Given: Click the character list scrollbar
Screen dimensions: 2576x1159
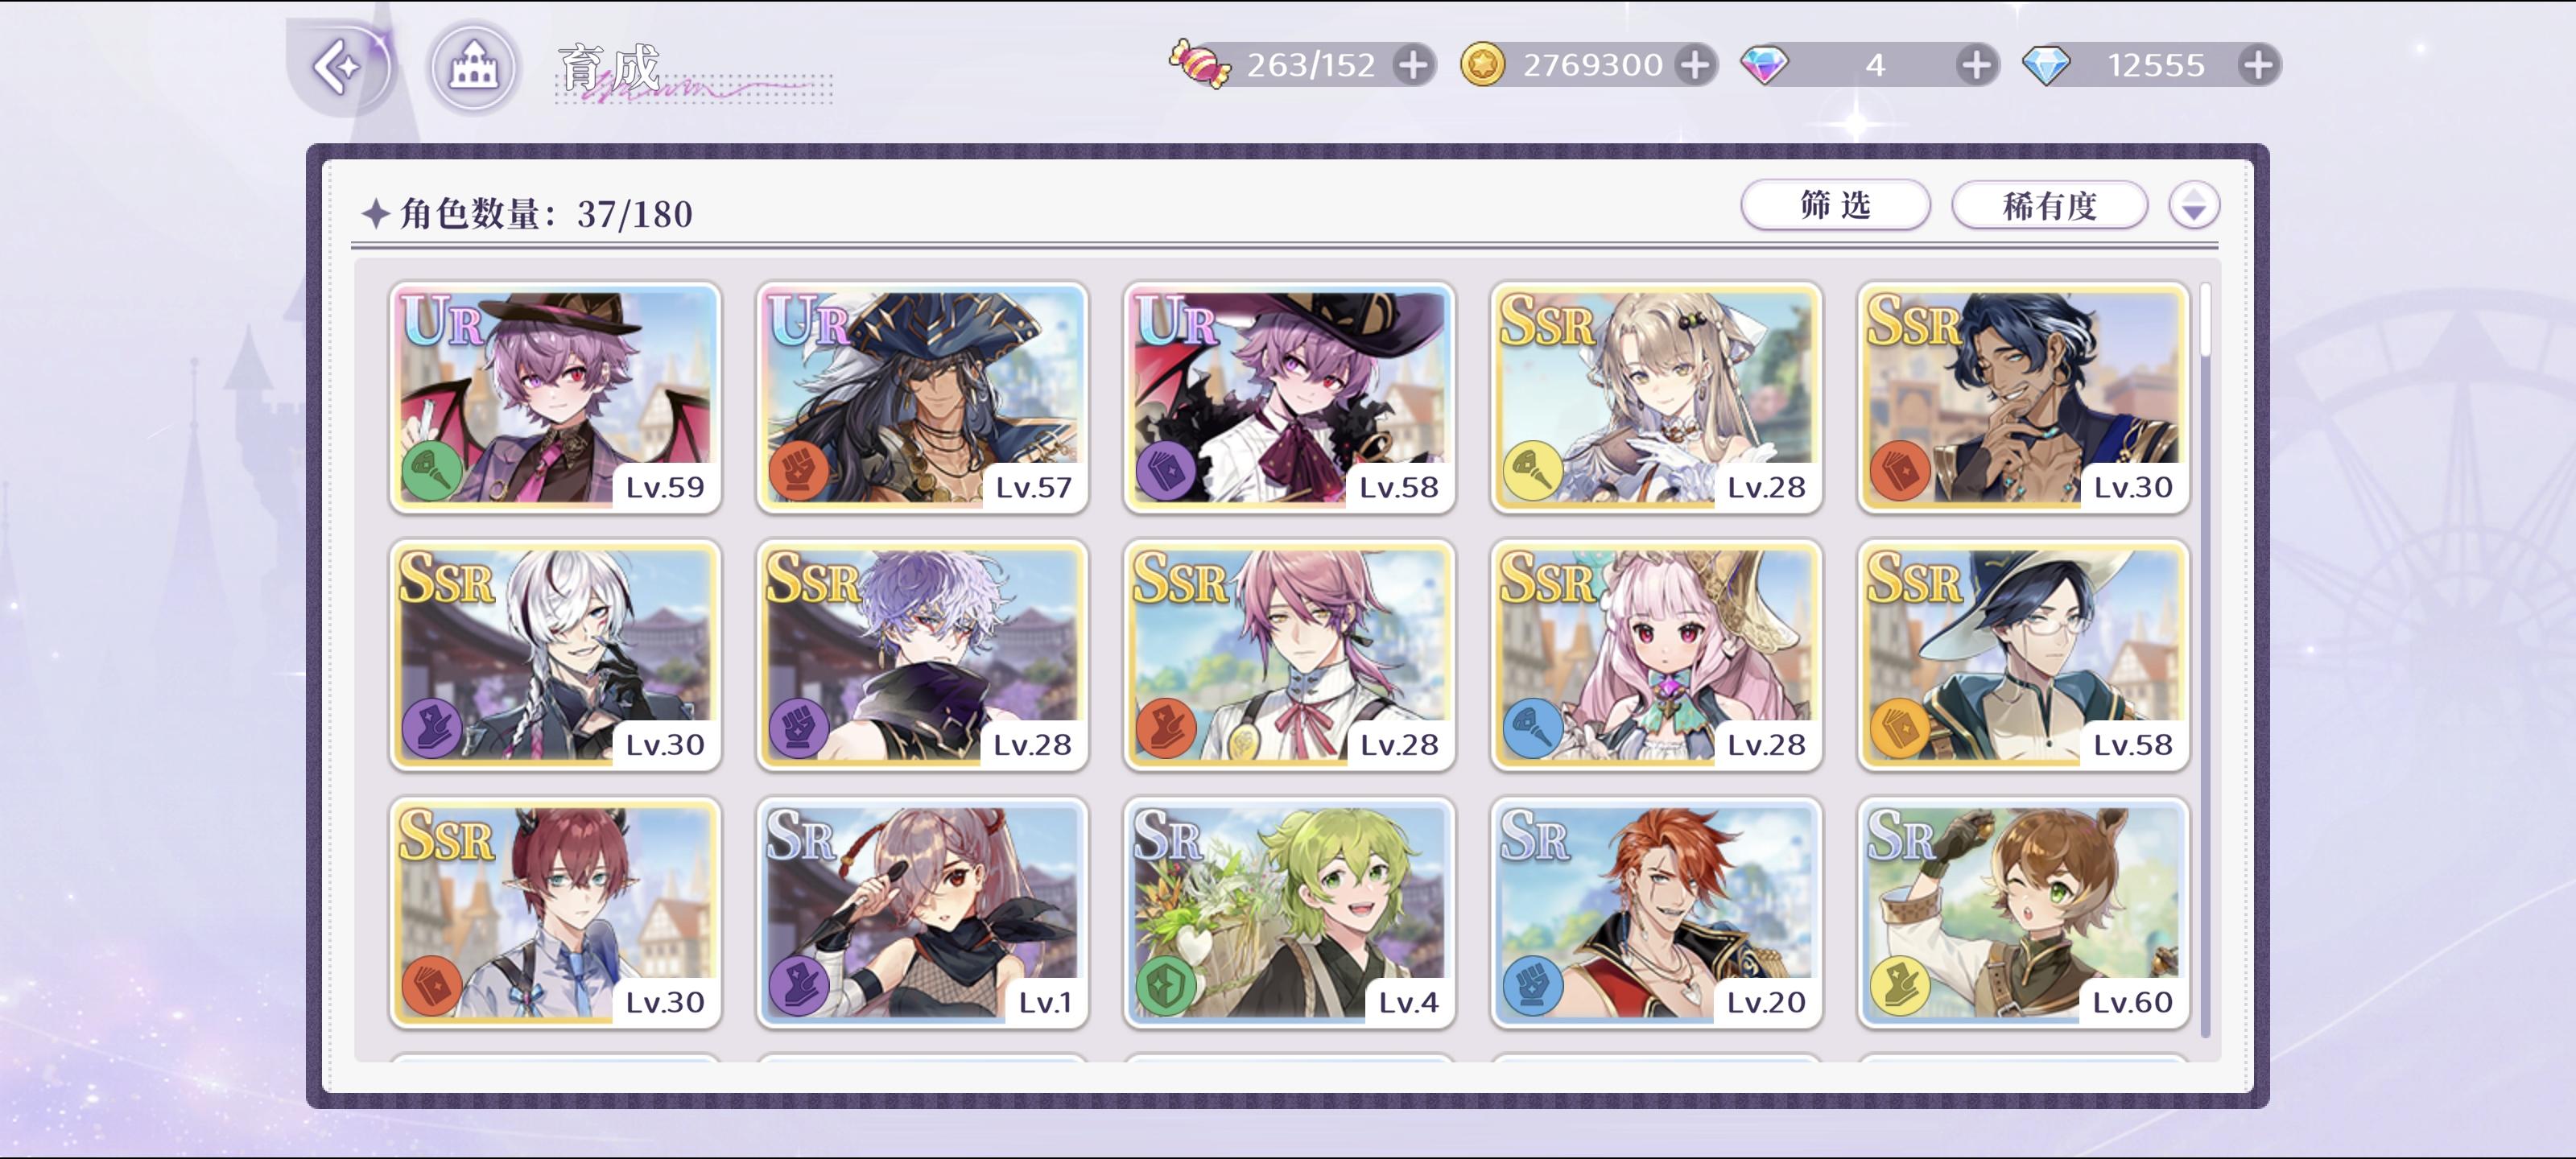Looking at the screenshot, I should click(x=2205, y=660).
